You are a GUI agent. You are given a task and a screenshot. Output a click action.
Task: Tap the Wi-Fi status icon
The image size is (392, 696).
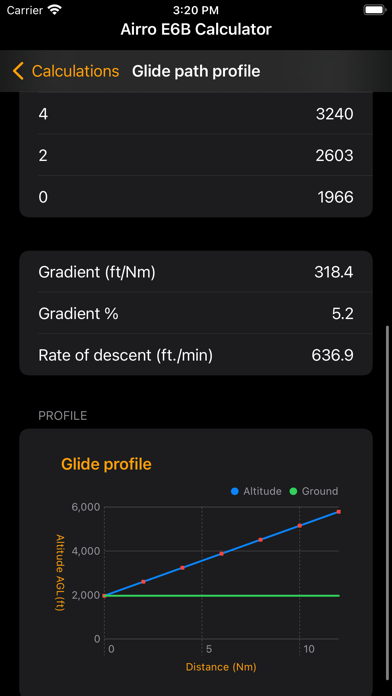(x=55, y=10)
